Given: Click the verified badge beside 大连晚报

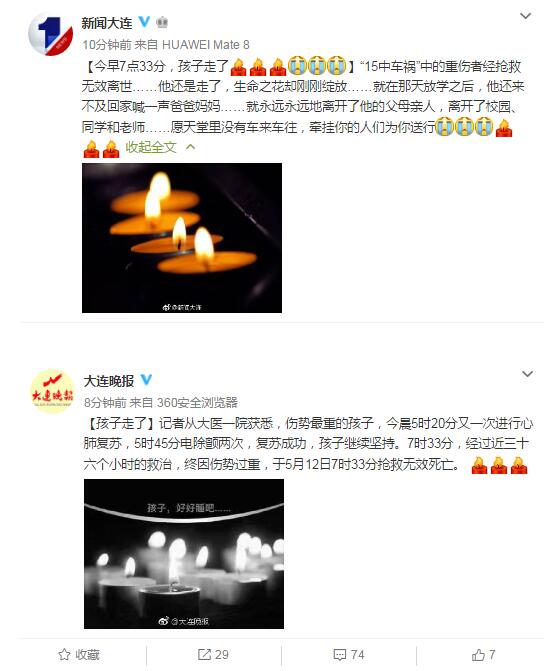Looking at the screenshot, I should 146,380.
